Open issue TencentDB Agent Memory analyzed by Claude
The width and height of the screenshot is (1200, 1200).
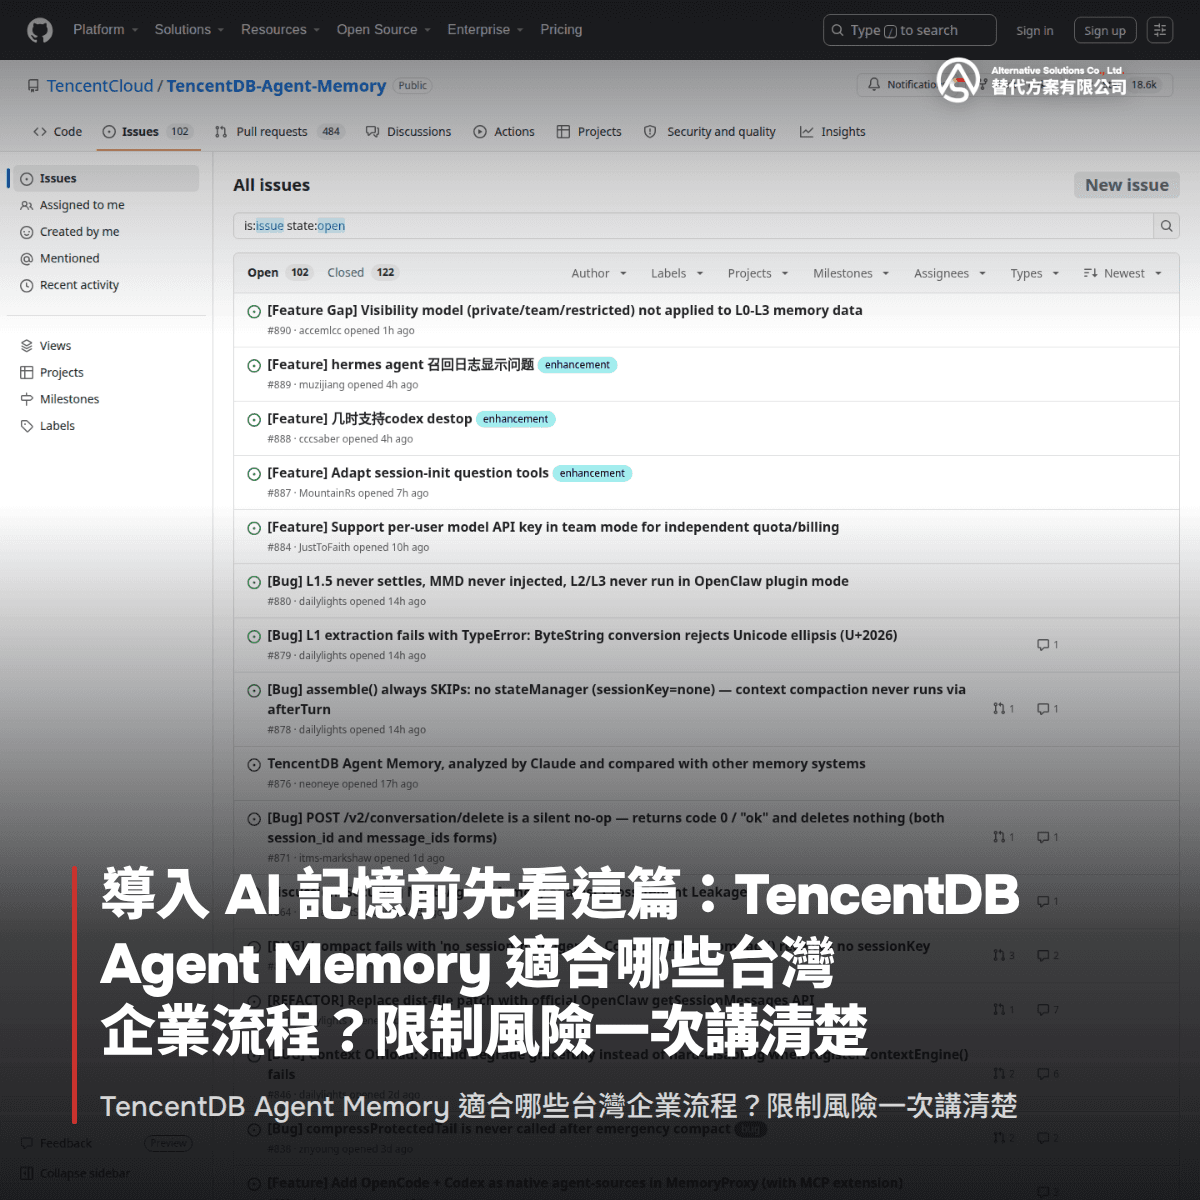pos(566,764)
